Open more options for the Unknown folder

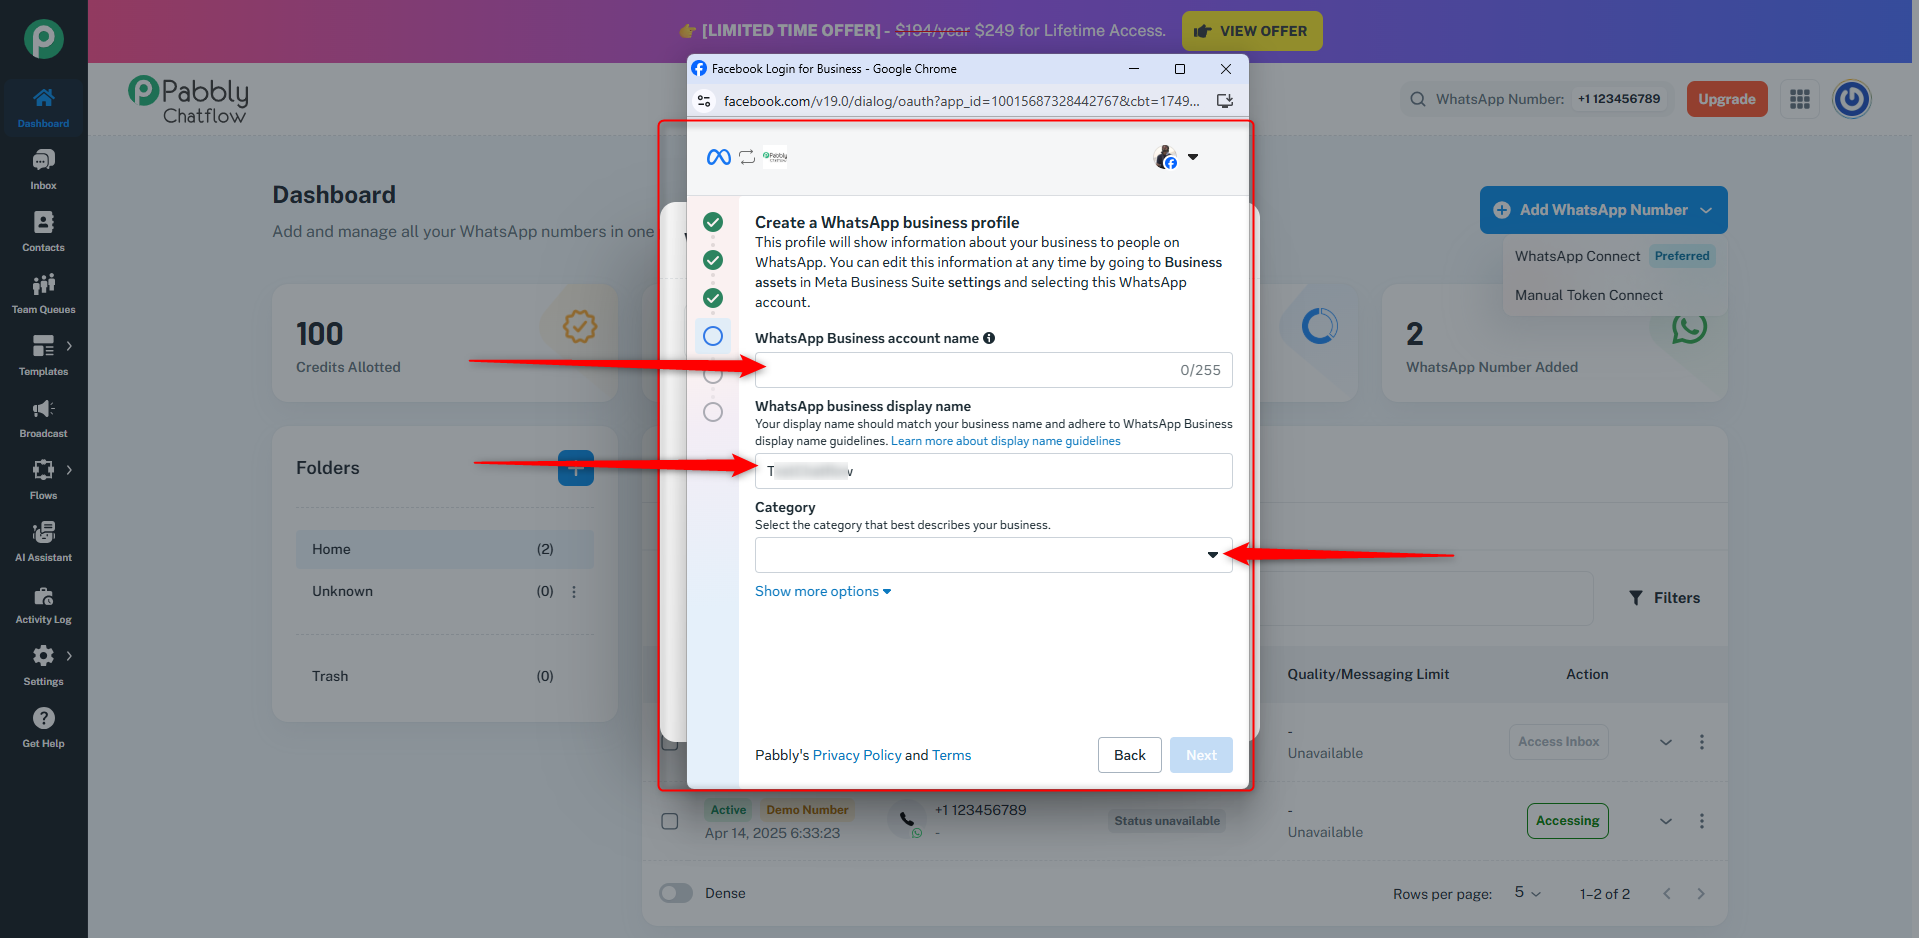click(x=574, y=592)
